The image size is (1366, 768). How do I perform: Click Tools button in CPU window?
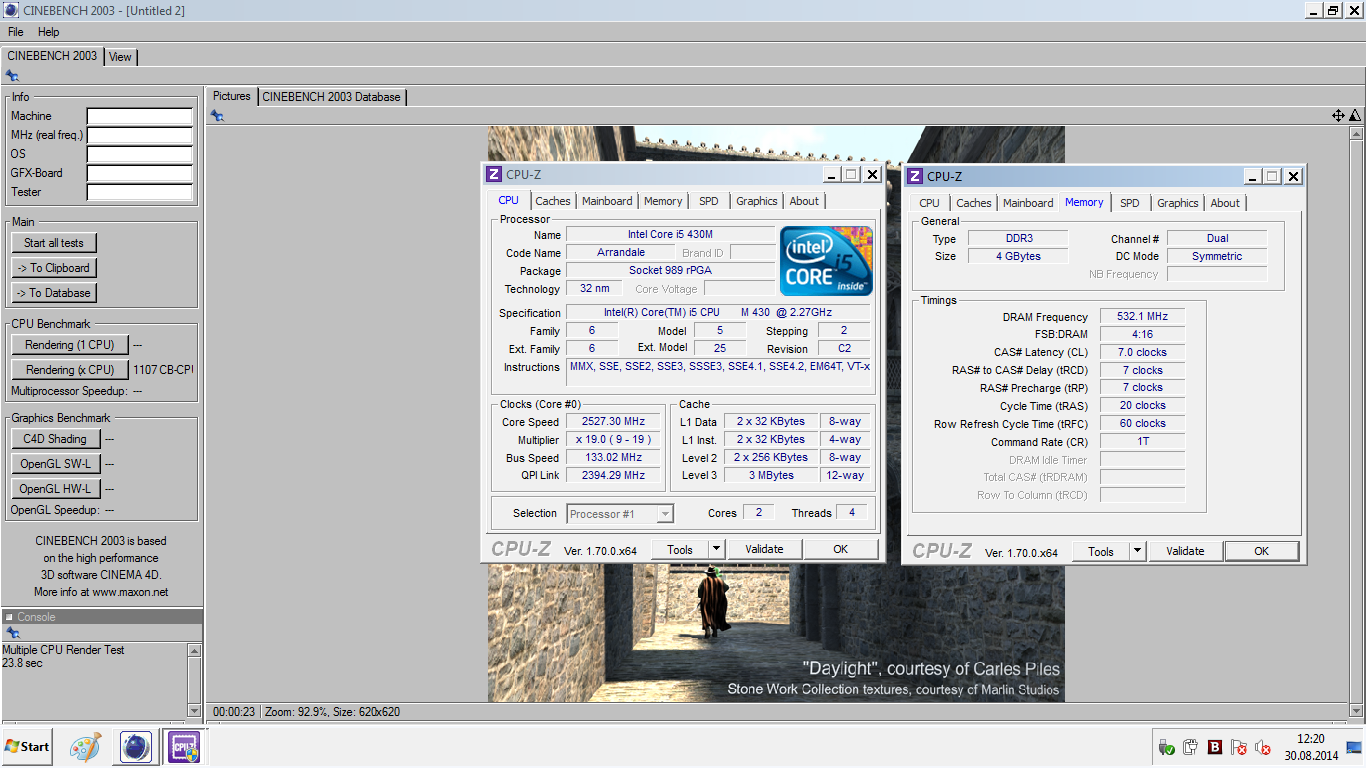point(680,549)
